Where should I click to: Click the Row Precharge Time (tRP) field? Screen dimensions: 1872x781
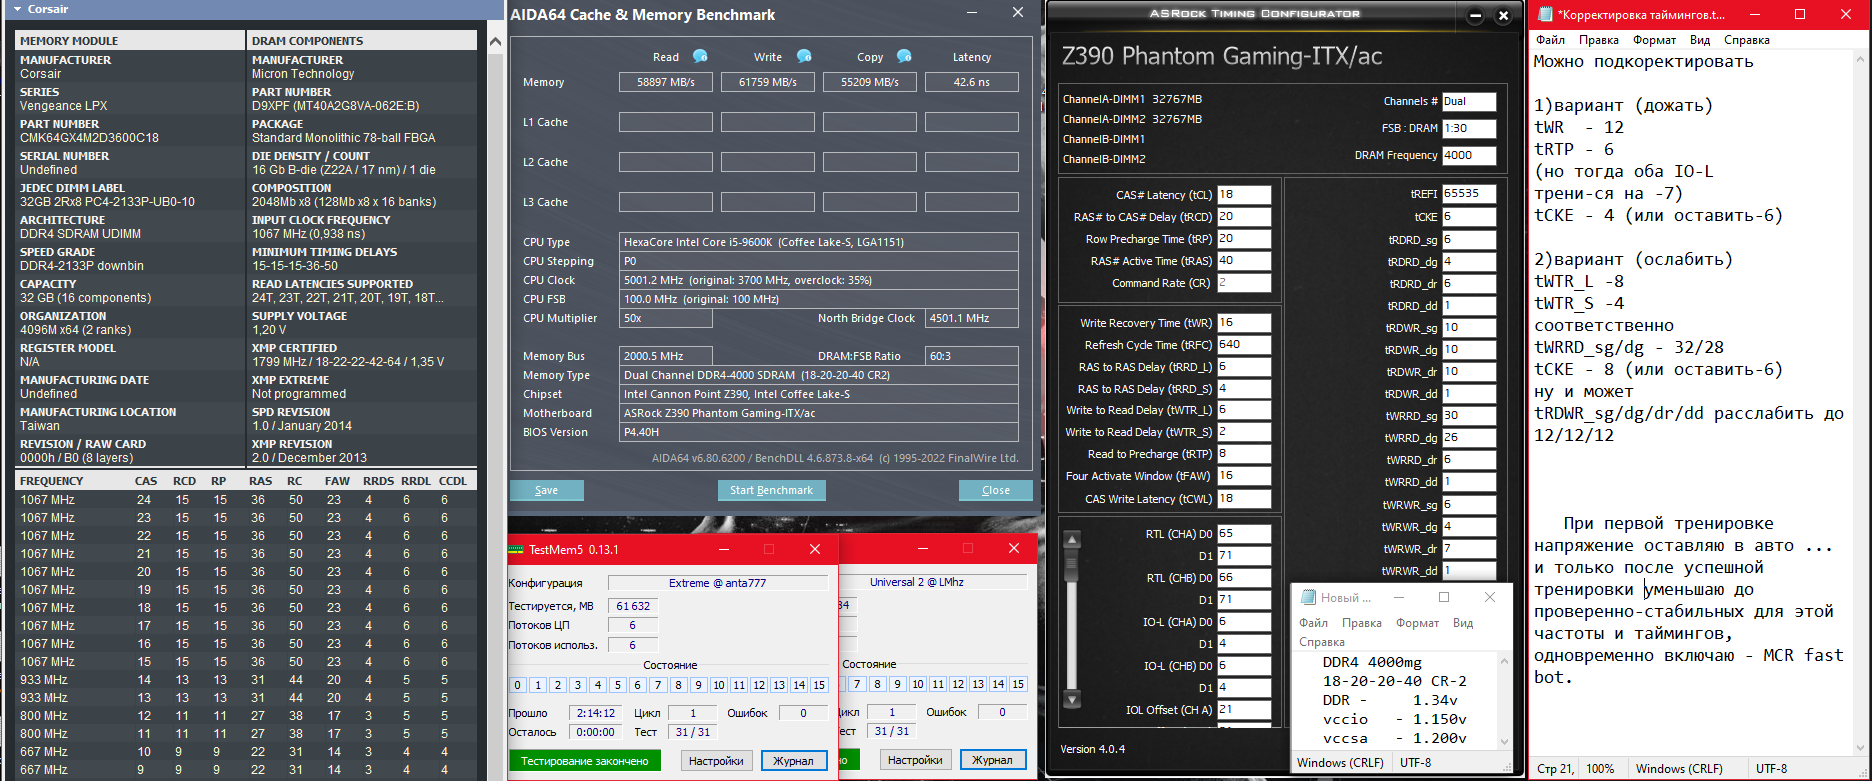tap(1244, 239)
